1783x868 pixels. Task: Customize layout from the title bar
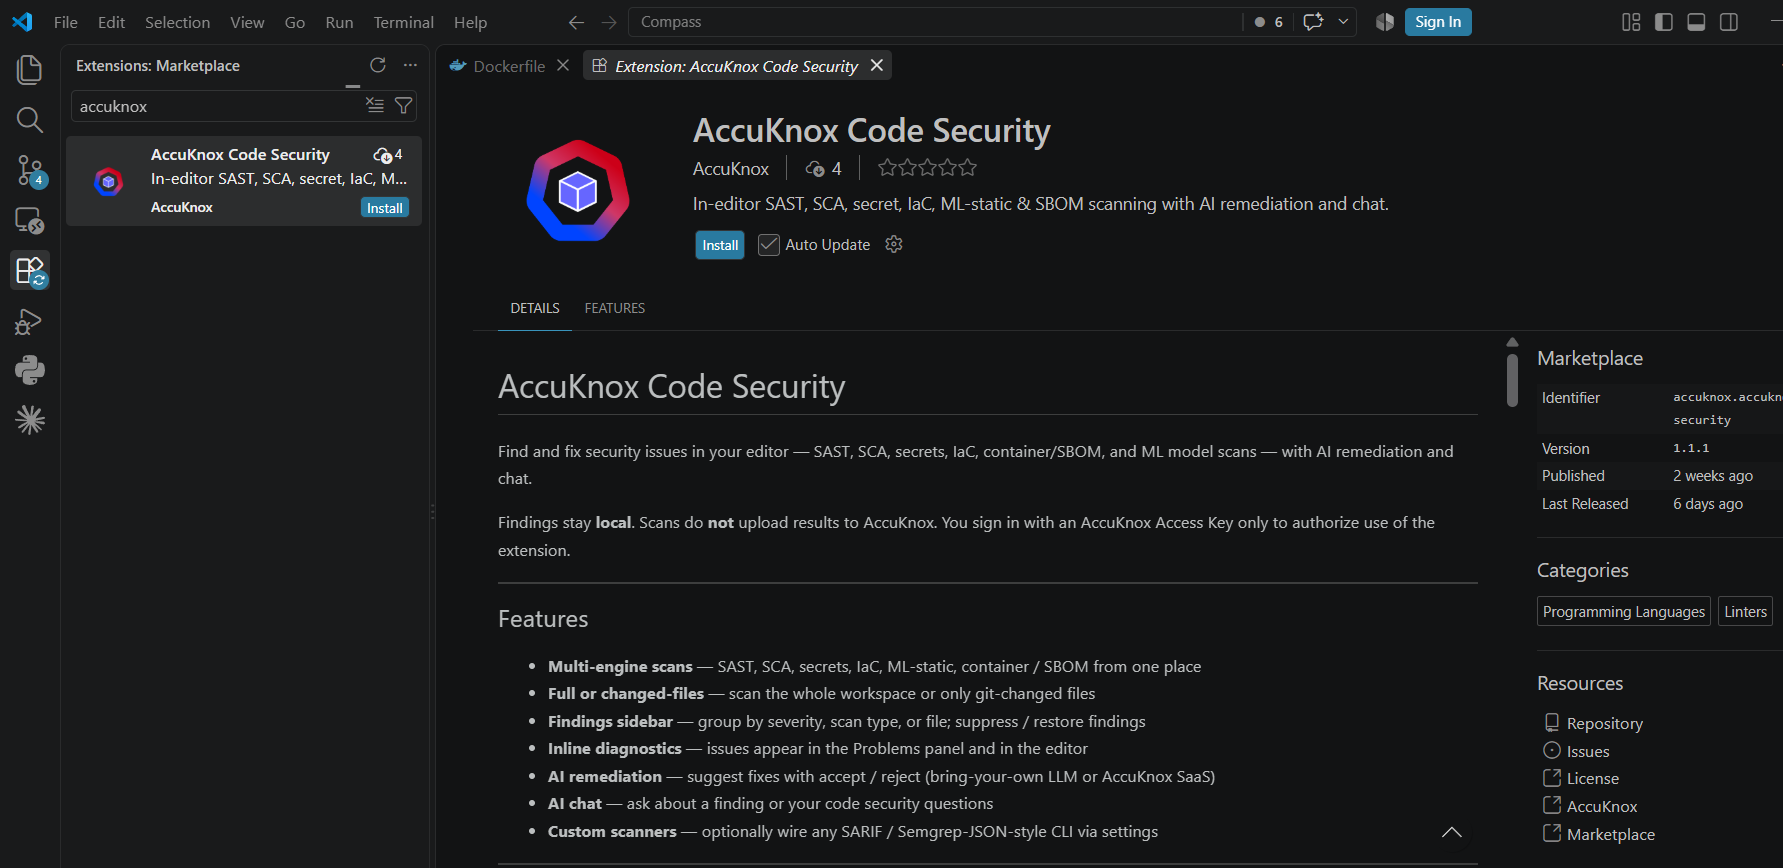point(1631,22)
